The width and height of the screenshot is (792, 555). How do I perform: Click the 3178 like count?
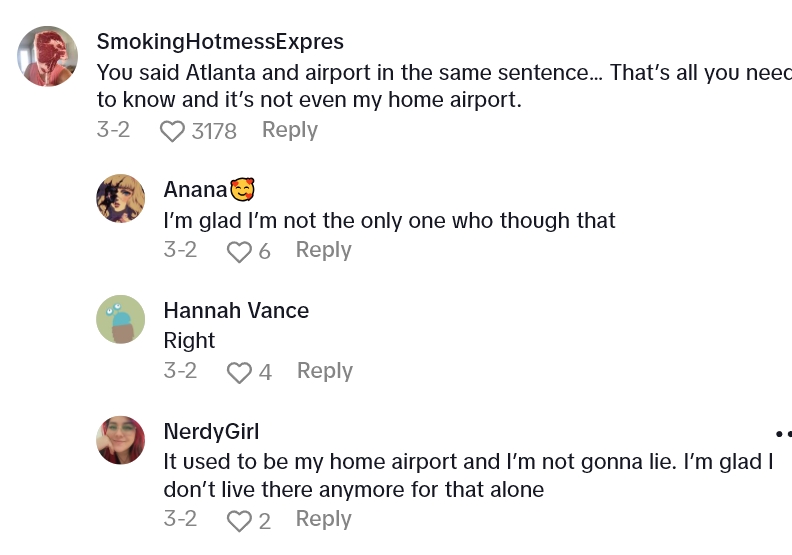tap(214, 131)
